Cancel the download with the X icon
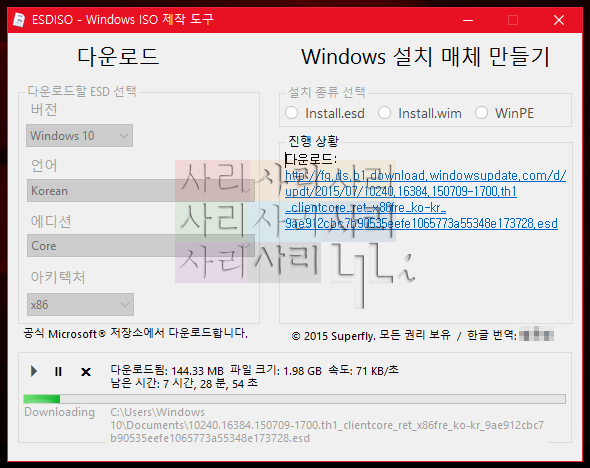The height and width of the screenshot is (468, 590). point(86,372)
